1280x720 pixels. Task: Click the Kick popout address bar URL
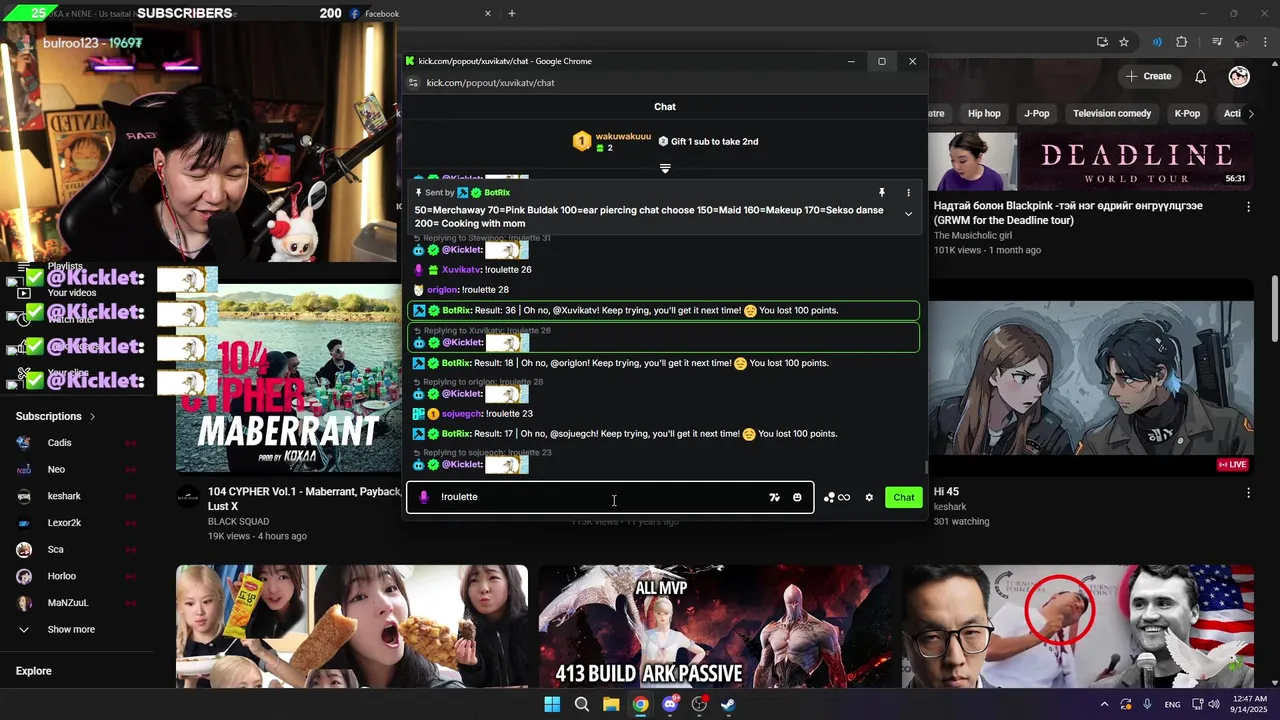pyautogui.click(x=490, y=83)
